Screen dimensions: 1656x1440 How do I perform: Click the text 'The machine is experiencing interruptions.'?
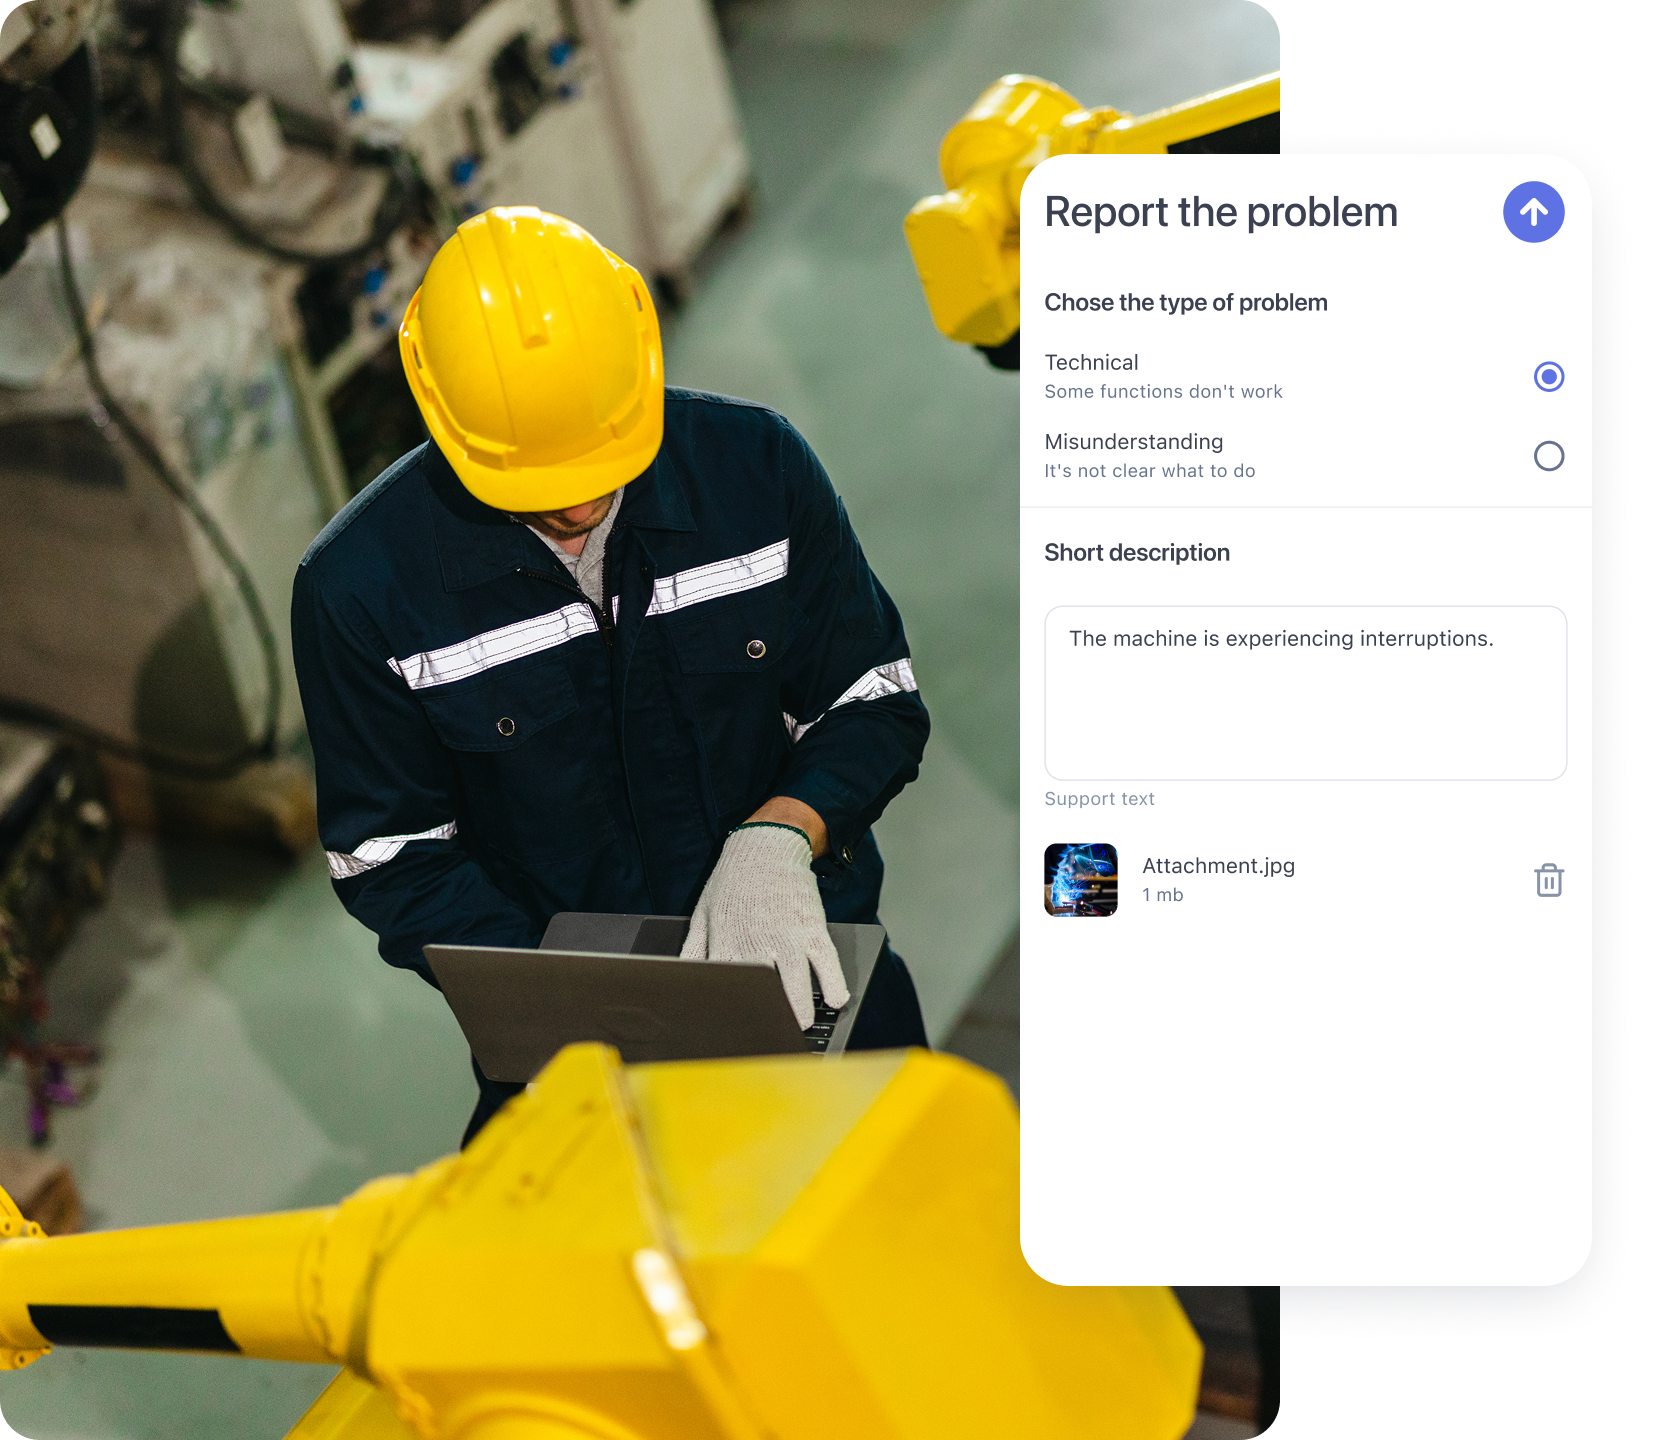[x=1280, y=639]
